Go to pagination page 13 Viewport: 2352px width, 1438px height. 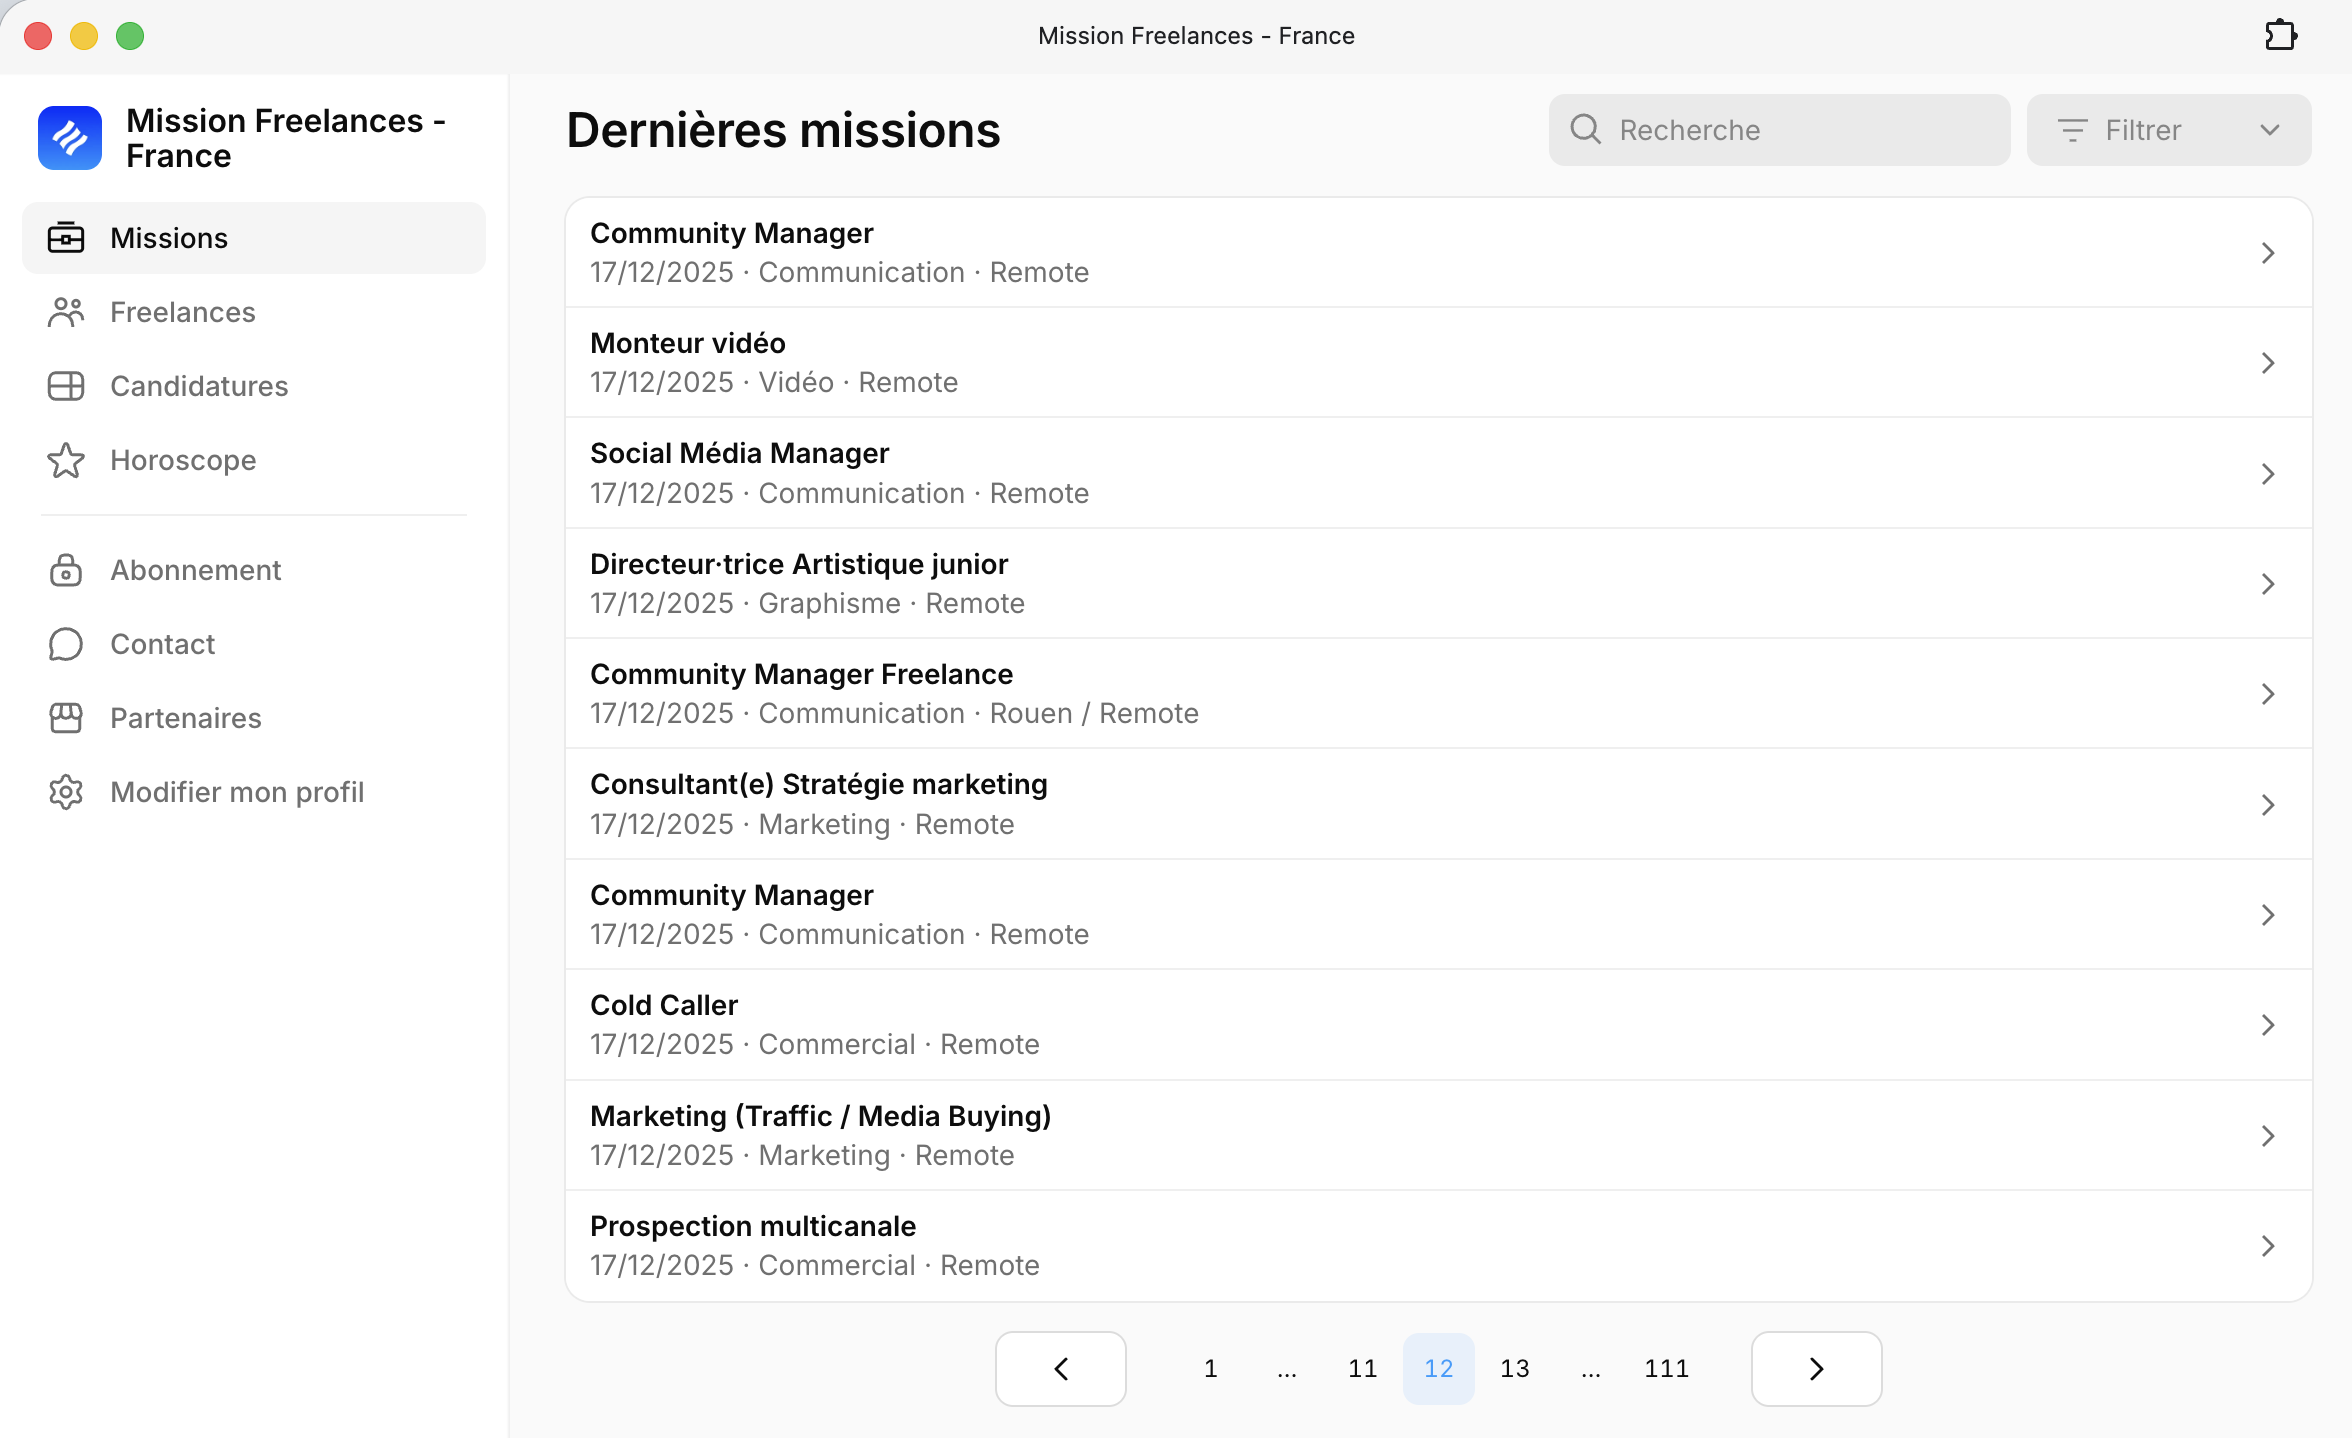tap(1514, 1368)
